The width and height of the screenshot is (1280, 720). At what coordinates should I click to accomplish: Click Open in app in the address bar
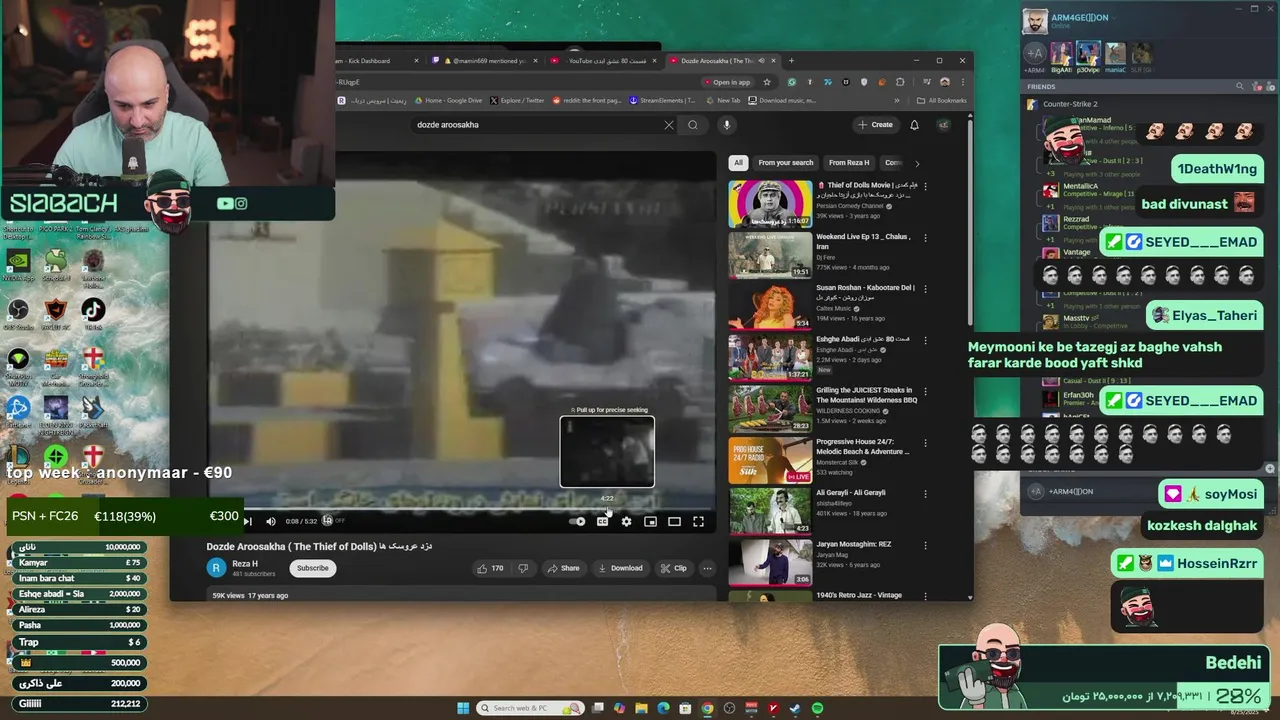pyautogui.click(x=726, y=82)
